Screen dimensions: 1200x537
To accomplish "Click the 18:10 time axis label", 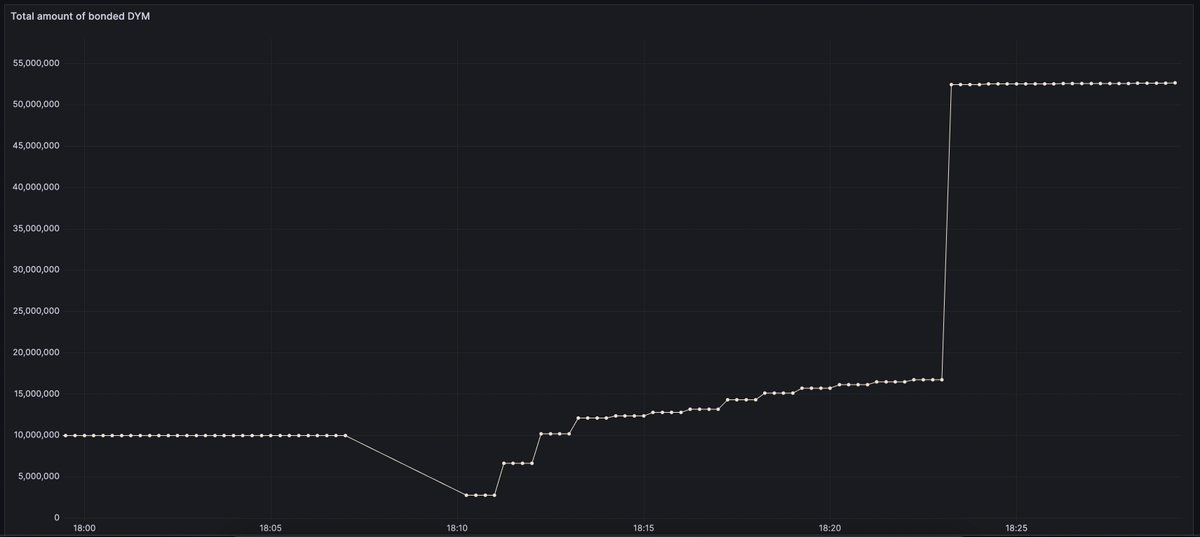I will [457, 528].
